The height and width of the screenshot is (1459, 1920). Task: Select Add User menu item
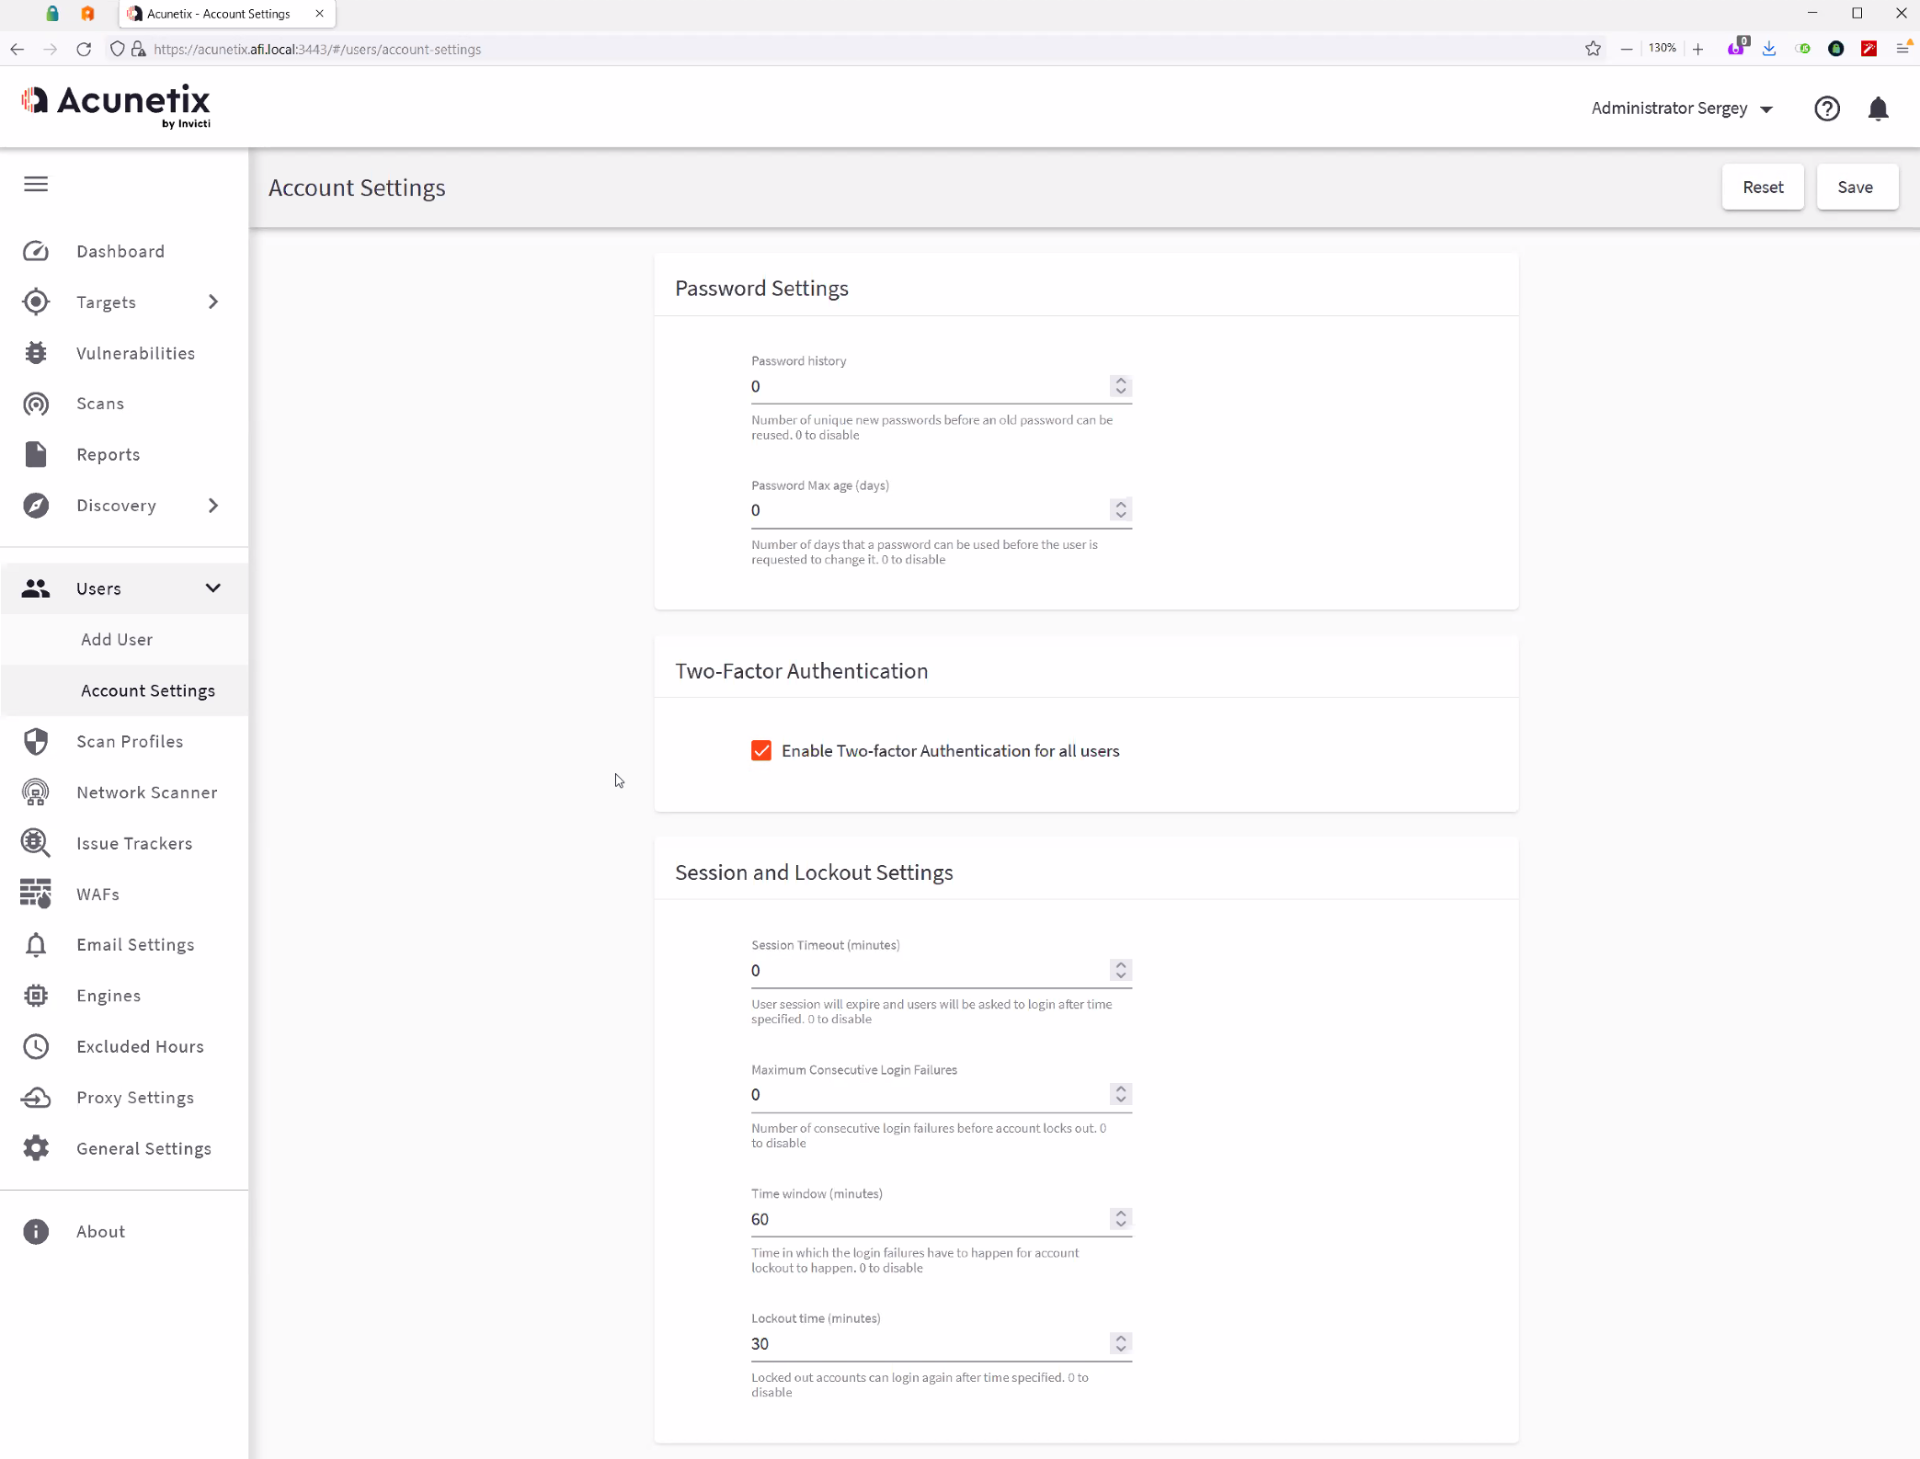coord(117,640)
